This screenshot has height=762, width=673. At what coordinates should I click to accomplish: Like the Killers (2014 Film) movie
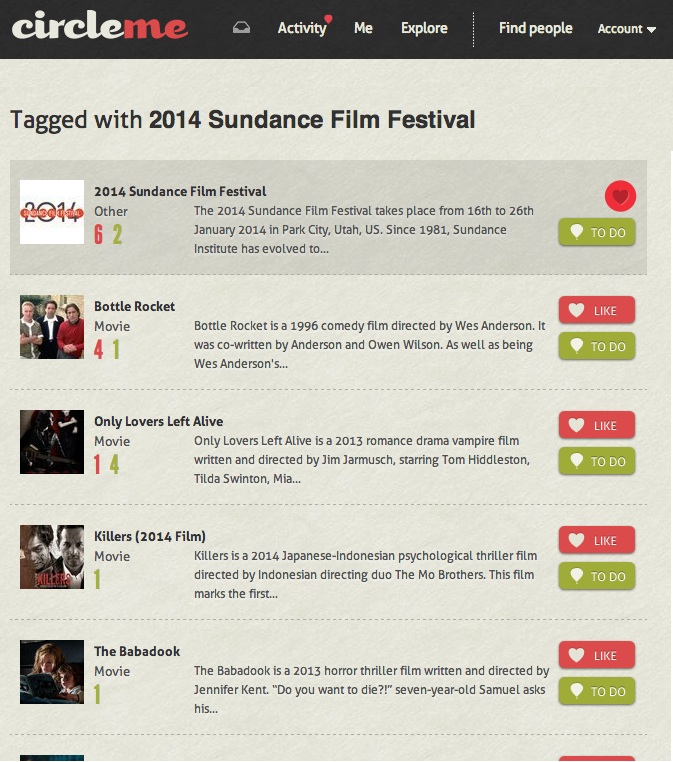596,541
